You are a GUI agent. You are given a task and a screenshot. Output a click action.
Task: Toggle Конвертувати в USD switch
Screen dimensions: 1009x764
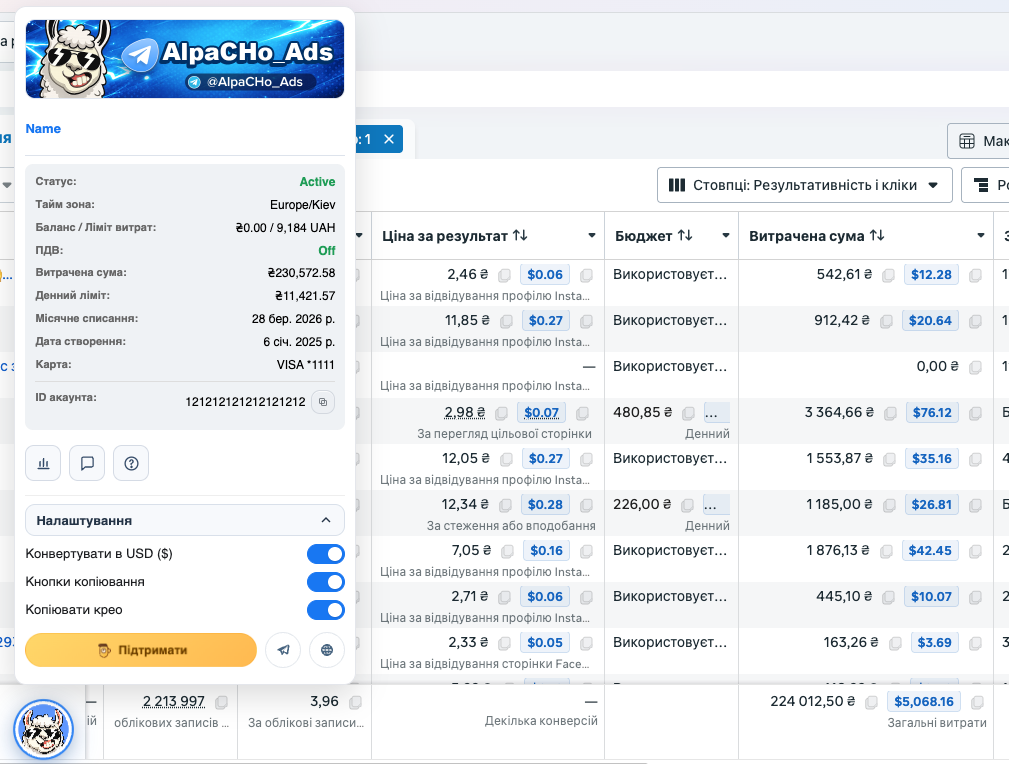click(325, 554)
